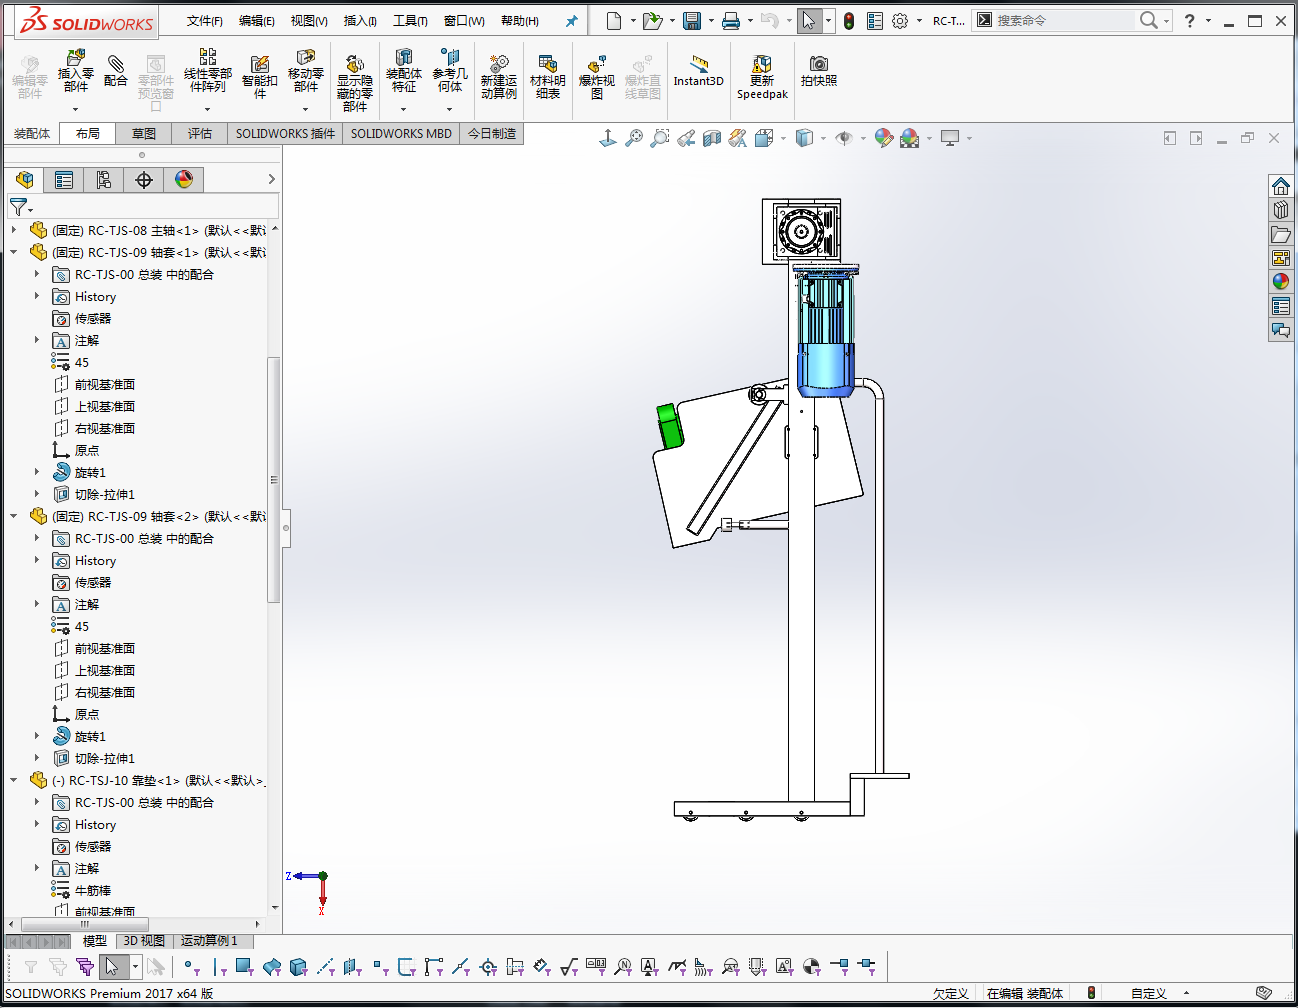Collapse RC-TJS-09 轴套<2> tree node
This screenshot has width=1298, height=1008.
(14, 516)
